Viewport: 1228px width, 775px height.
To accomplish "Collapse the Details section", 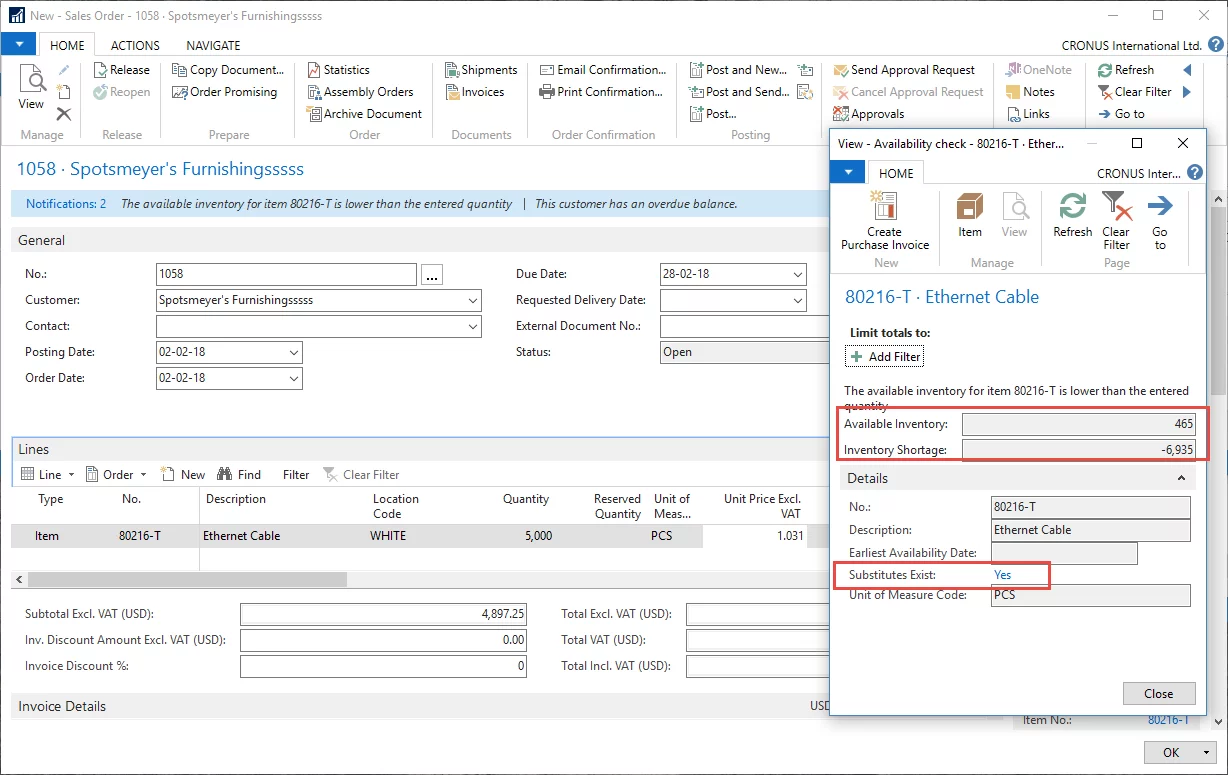I will [x=1181, y=479].
